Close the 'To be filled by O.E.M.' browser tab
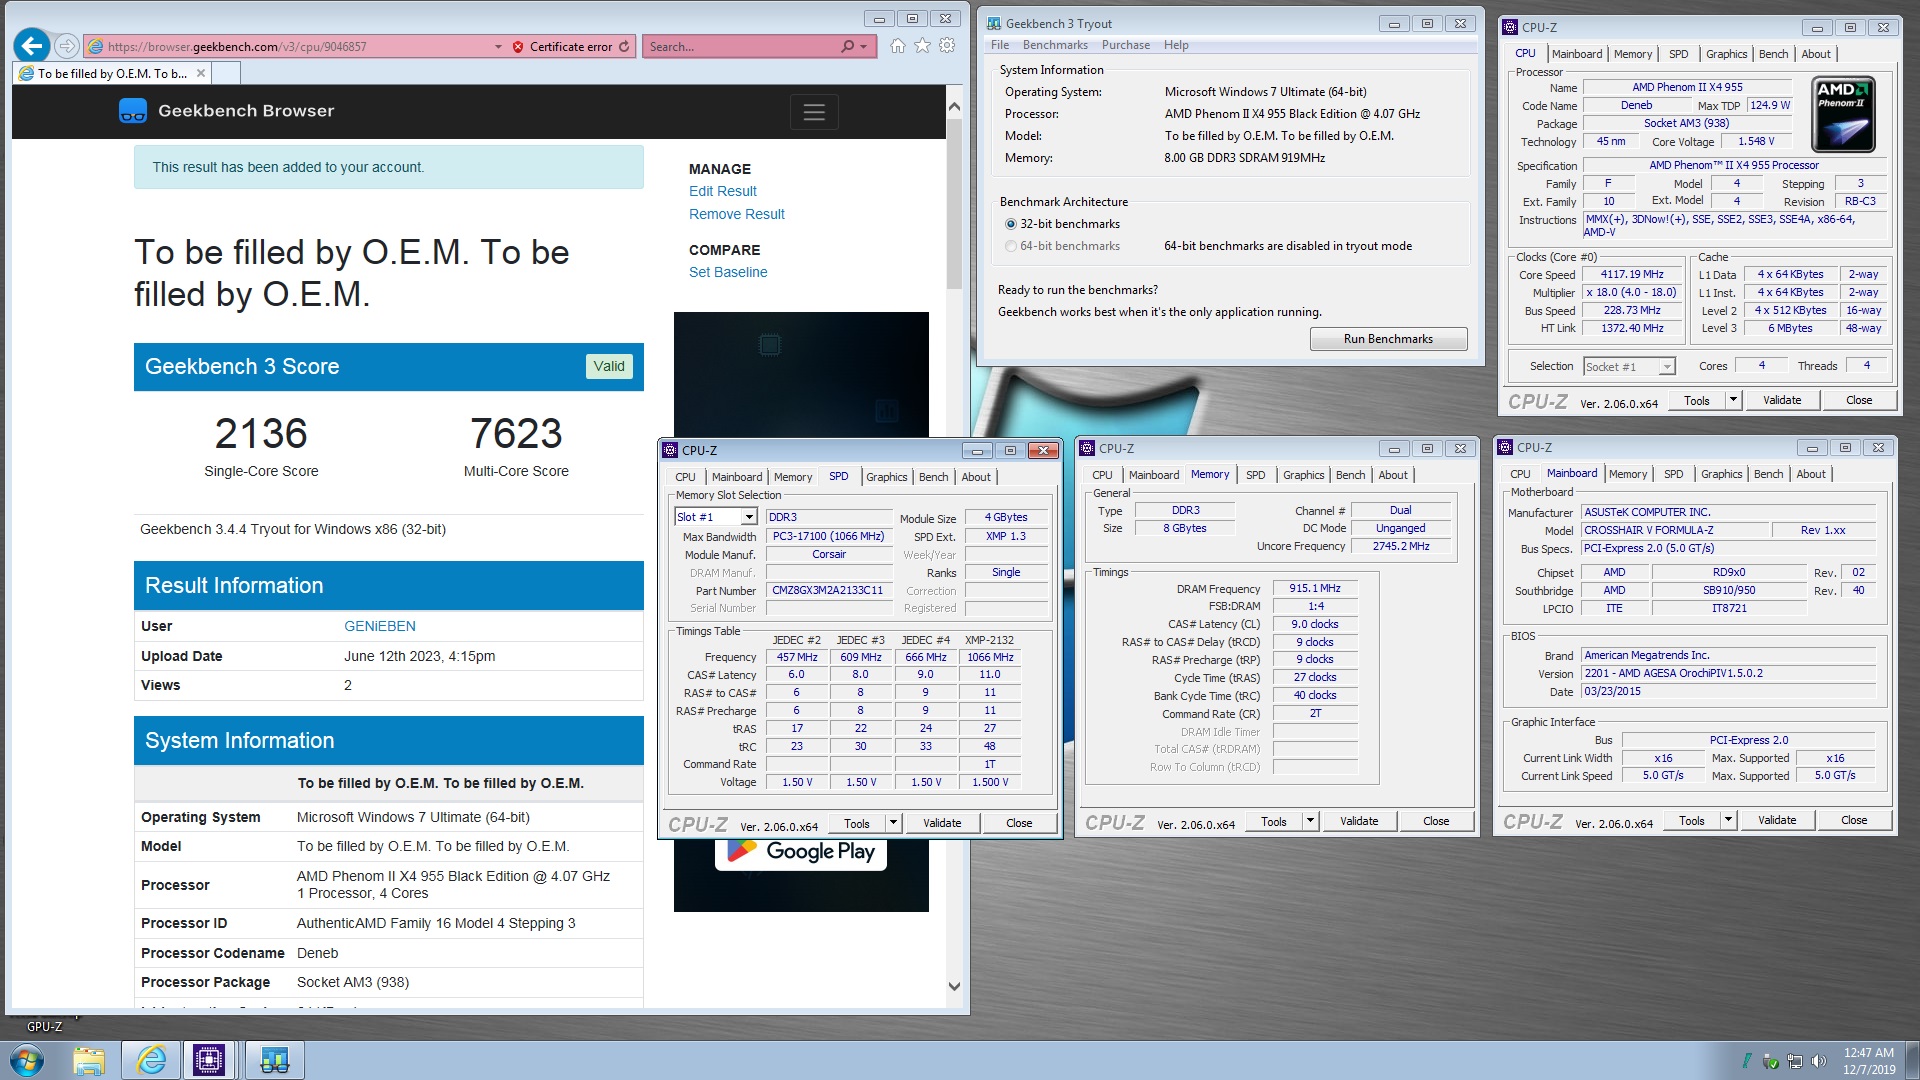This screenshot has height=1080, width=1920. point(201,73)
